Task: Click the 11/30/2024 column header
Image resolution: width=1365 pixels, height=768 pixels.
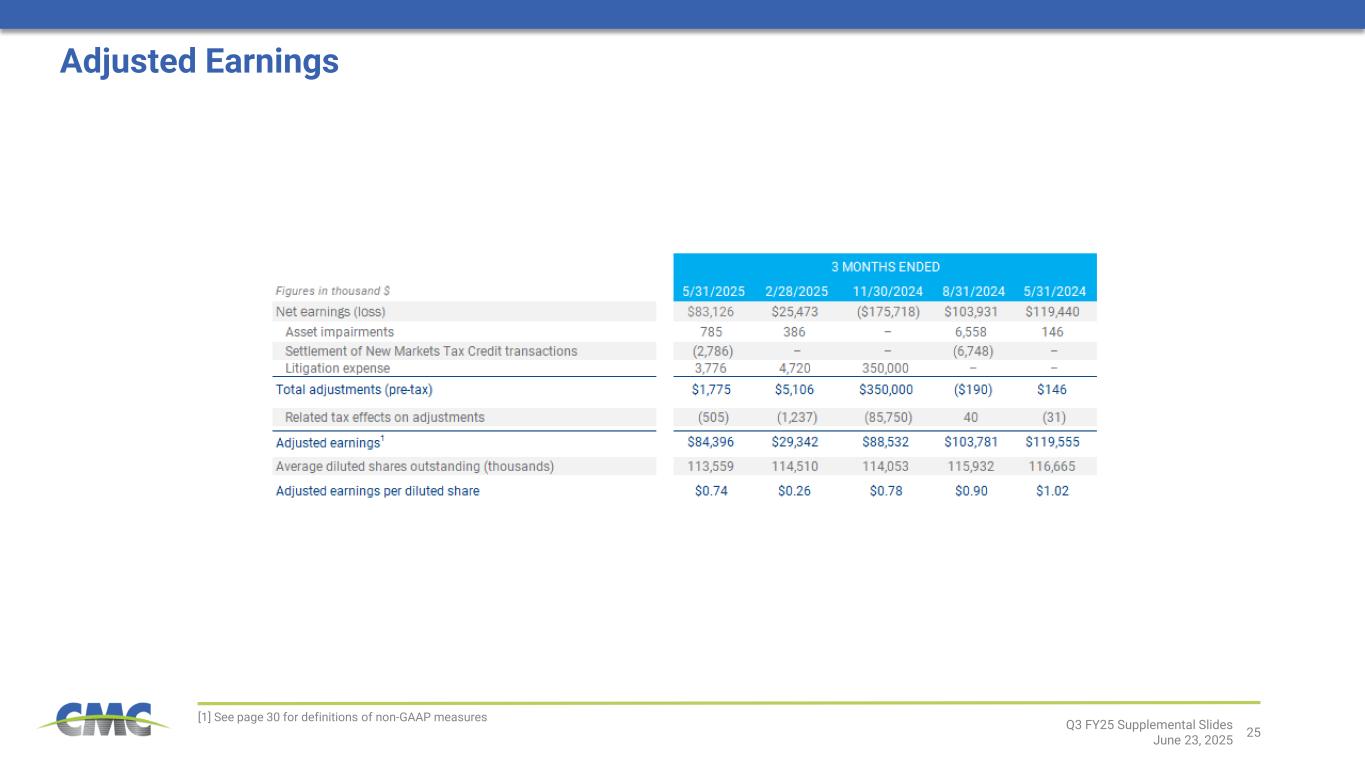Action: (x=886, y=292)
